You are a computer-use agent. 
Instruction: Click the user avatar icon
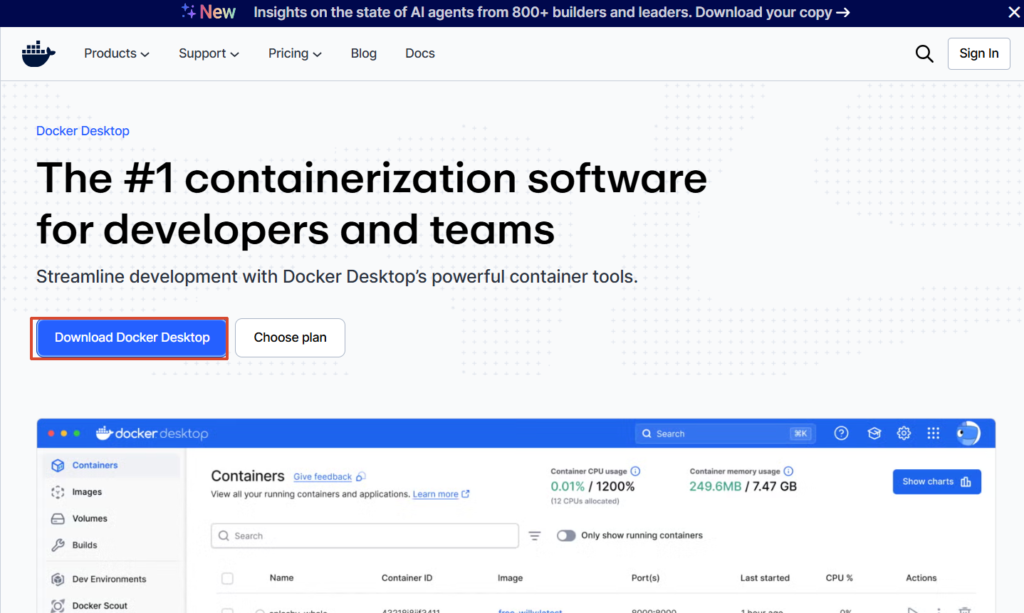click(968, 433)
